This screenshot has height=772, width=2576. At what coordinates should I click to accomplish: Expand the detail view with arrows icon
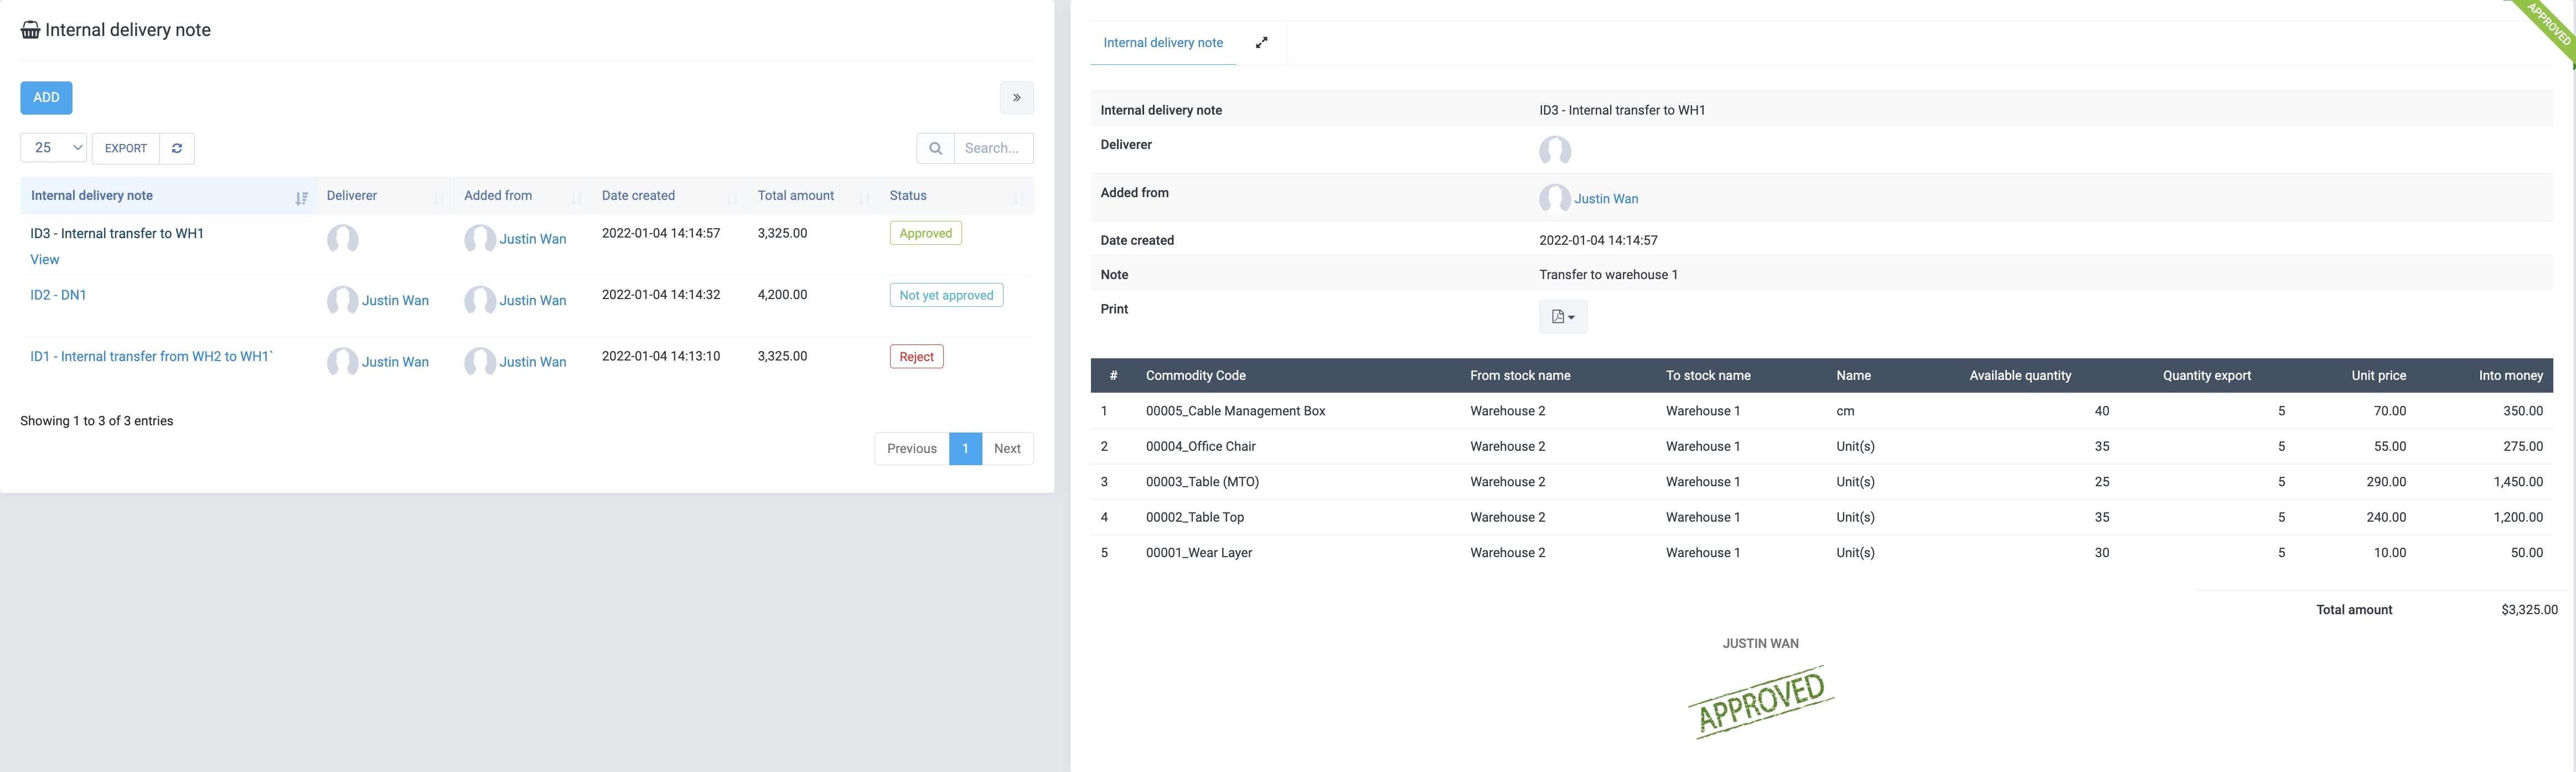click(1261, 42)
